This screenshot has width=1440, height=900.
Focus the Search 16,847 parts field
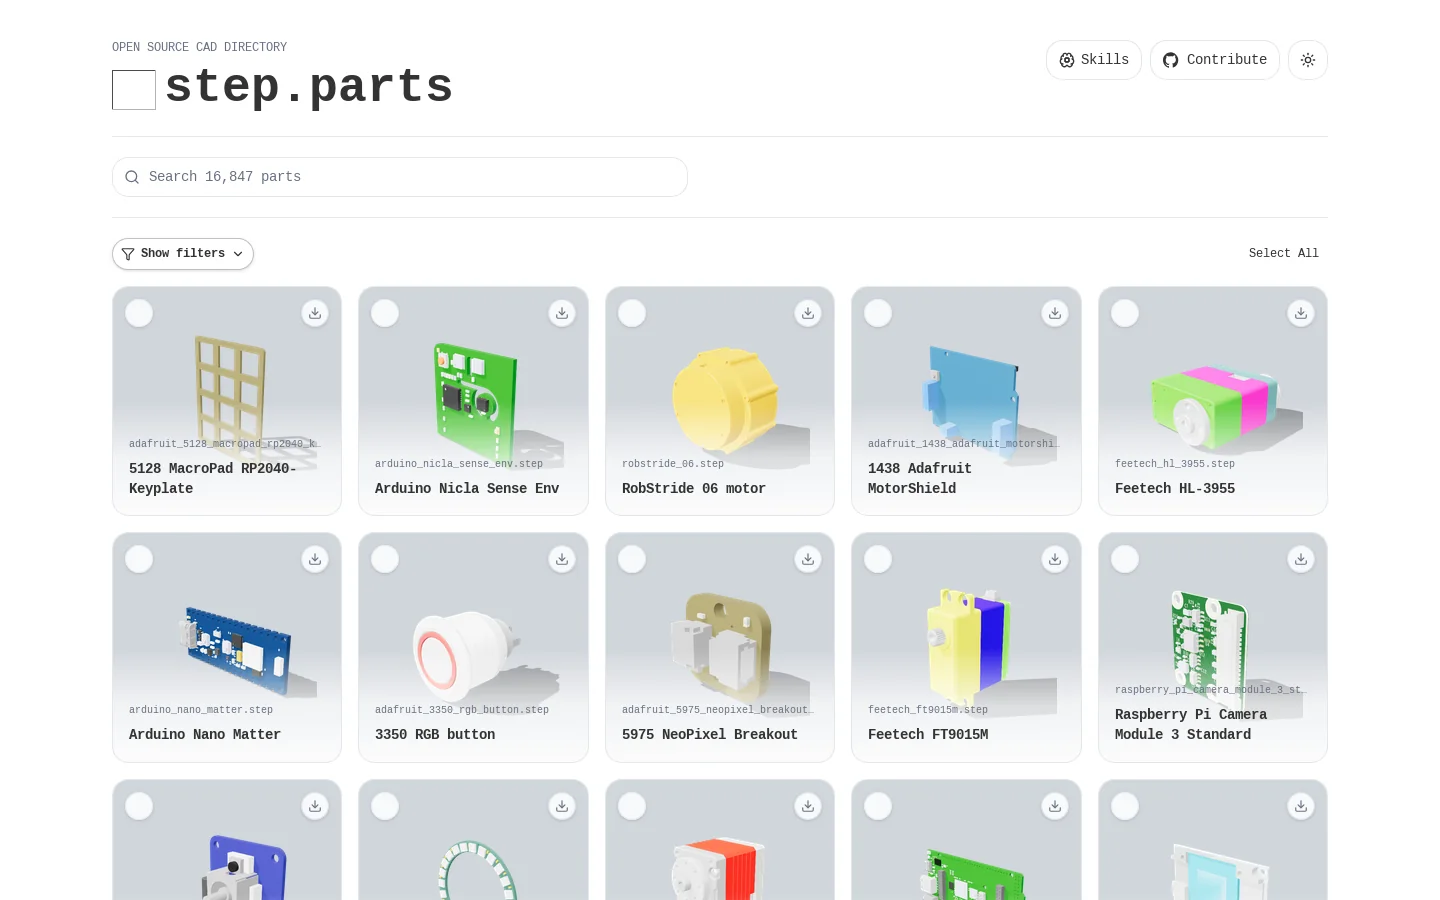pos(400,177)
